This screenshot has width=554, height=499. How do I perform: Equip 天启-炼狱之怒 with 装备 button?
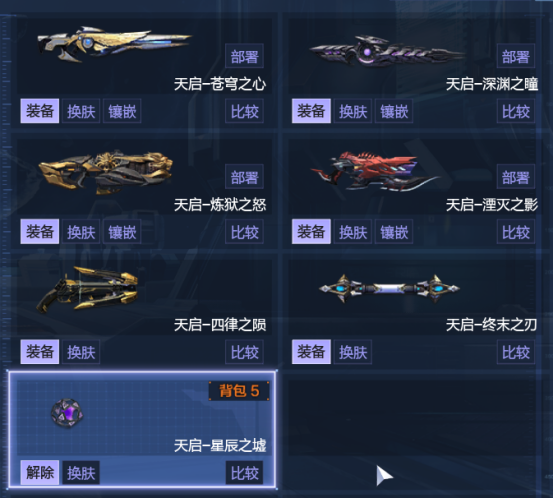coord(40,231)
